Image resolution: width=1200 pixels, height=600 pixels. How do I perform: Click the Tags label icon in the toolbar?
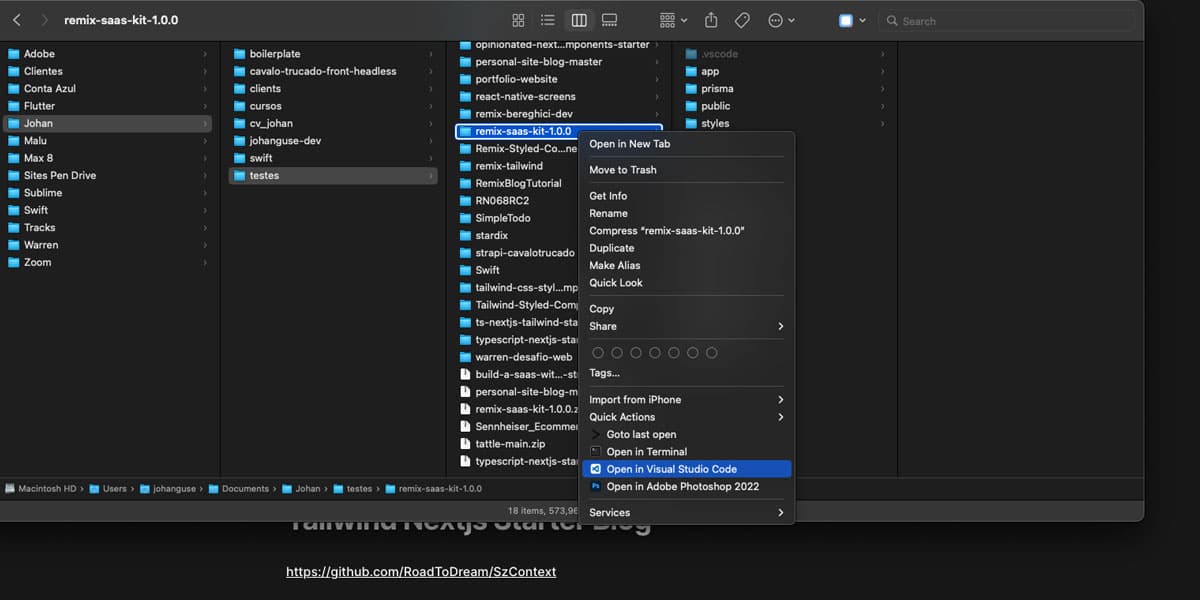tap(742, 19)
